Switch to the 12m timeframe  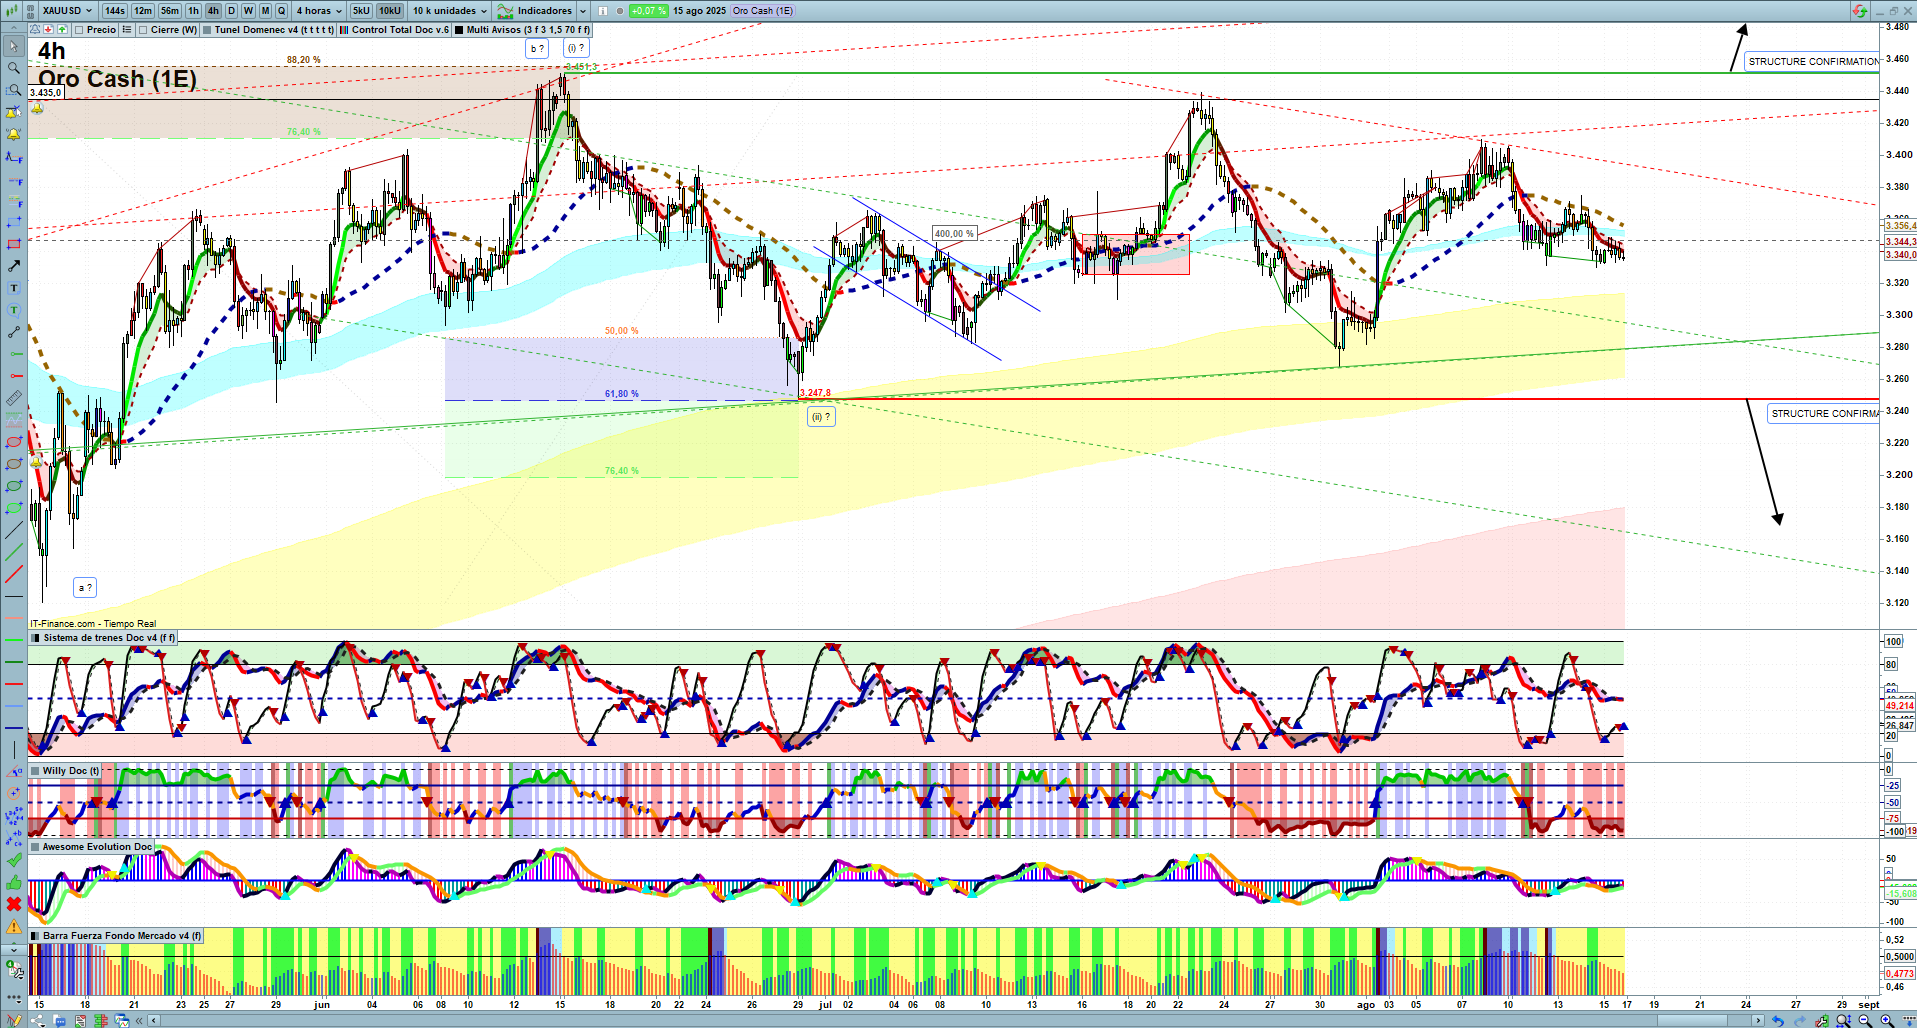click(143, 11)
